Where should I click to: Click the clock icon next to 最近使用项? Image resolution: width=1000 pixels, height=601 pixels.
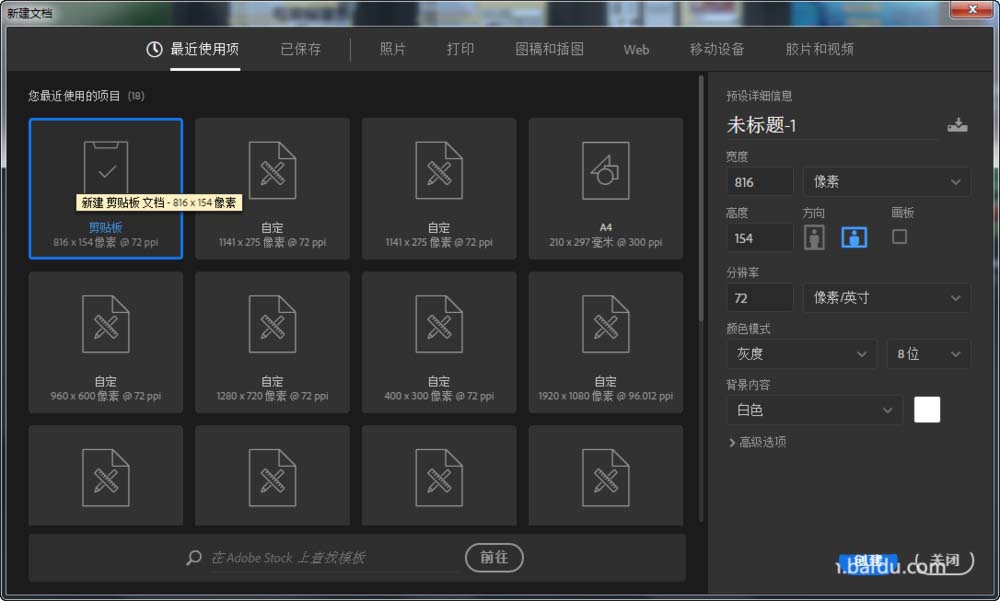click(154, 48)
